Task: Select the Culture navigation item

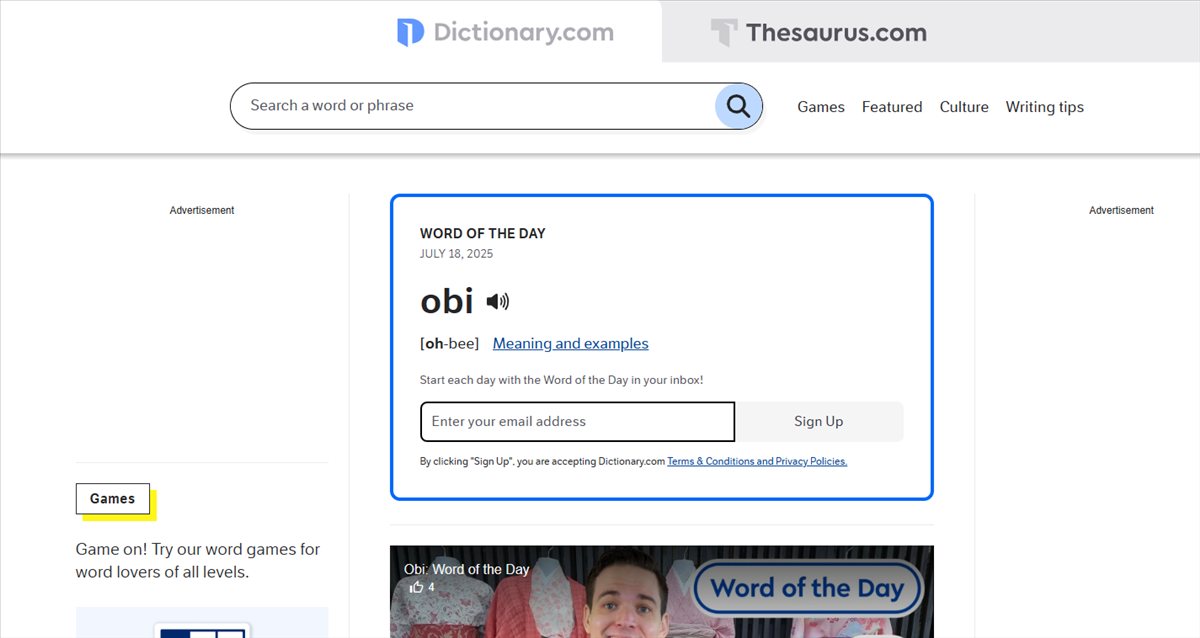Action: point(963,107)
